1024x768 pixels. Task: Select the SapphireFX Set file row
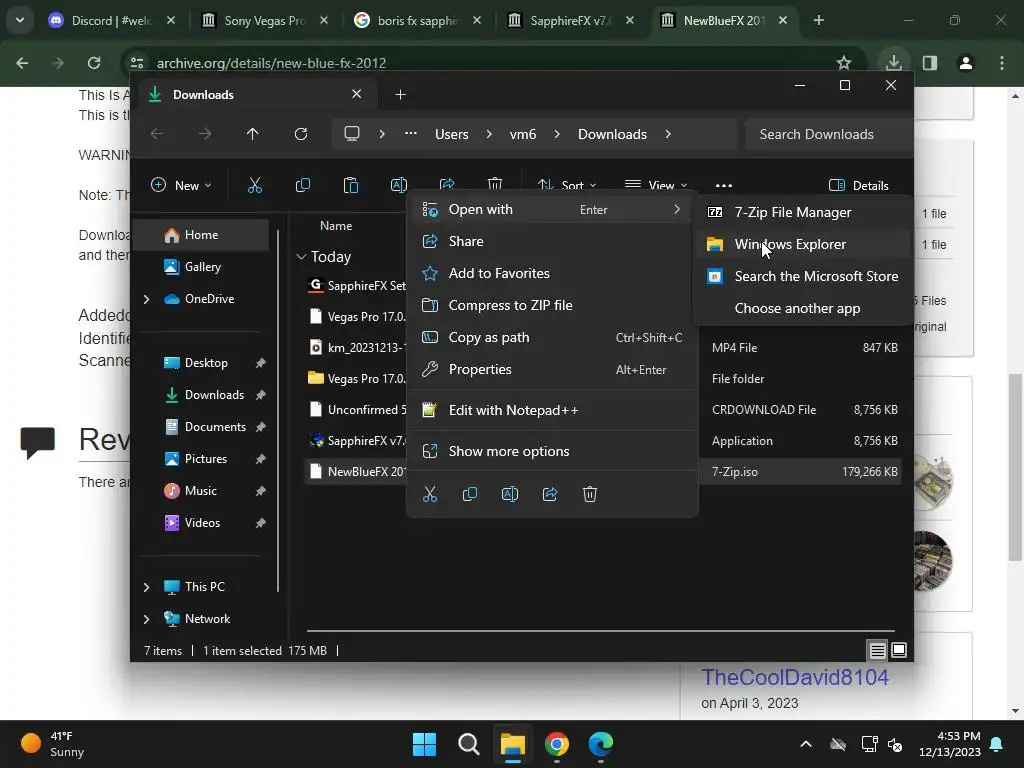[x=357, y=285]
